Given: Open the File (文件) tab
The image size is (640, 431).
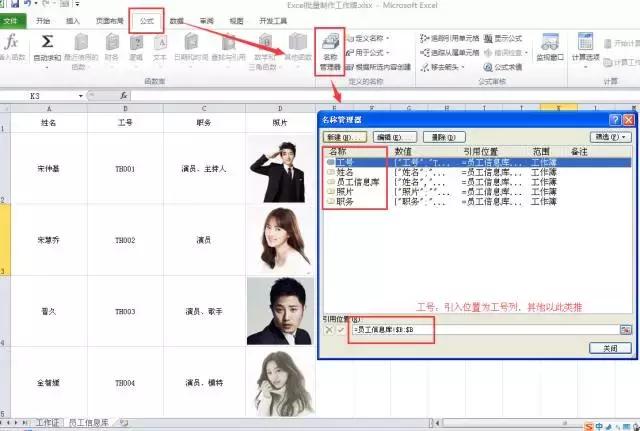Looking at the screenshot, I should pyautogui.click(x=13, y=21).
